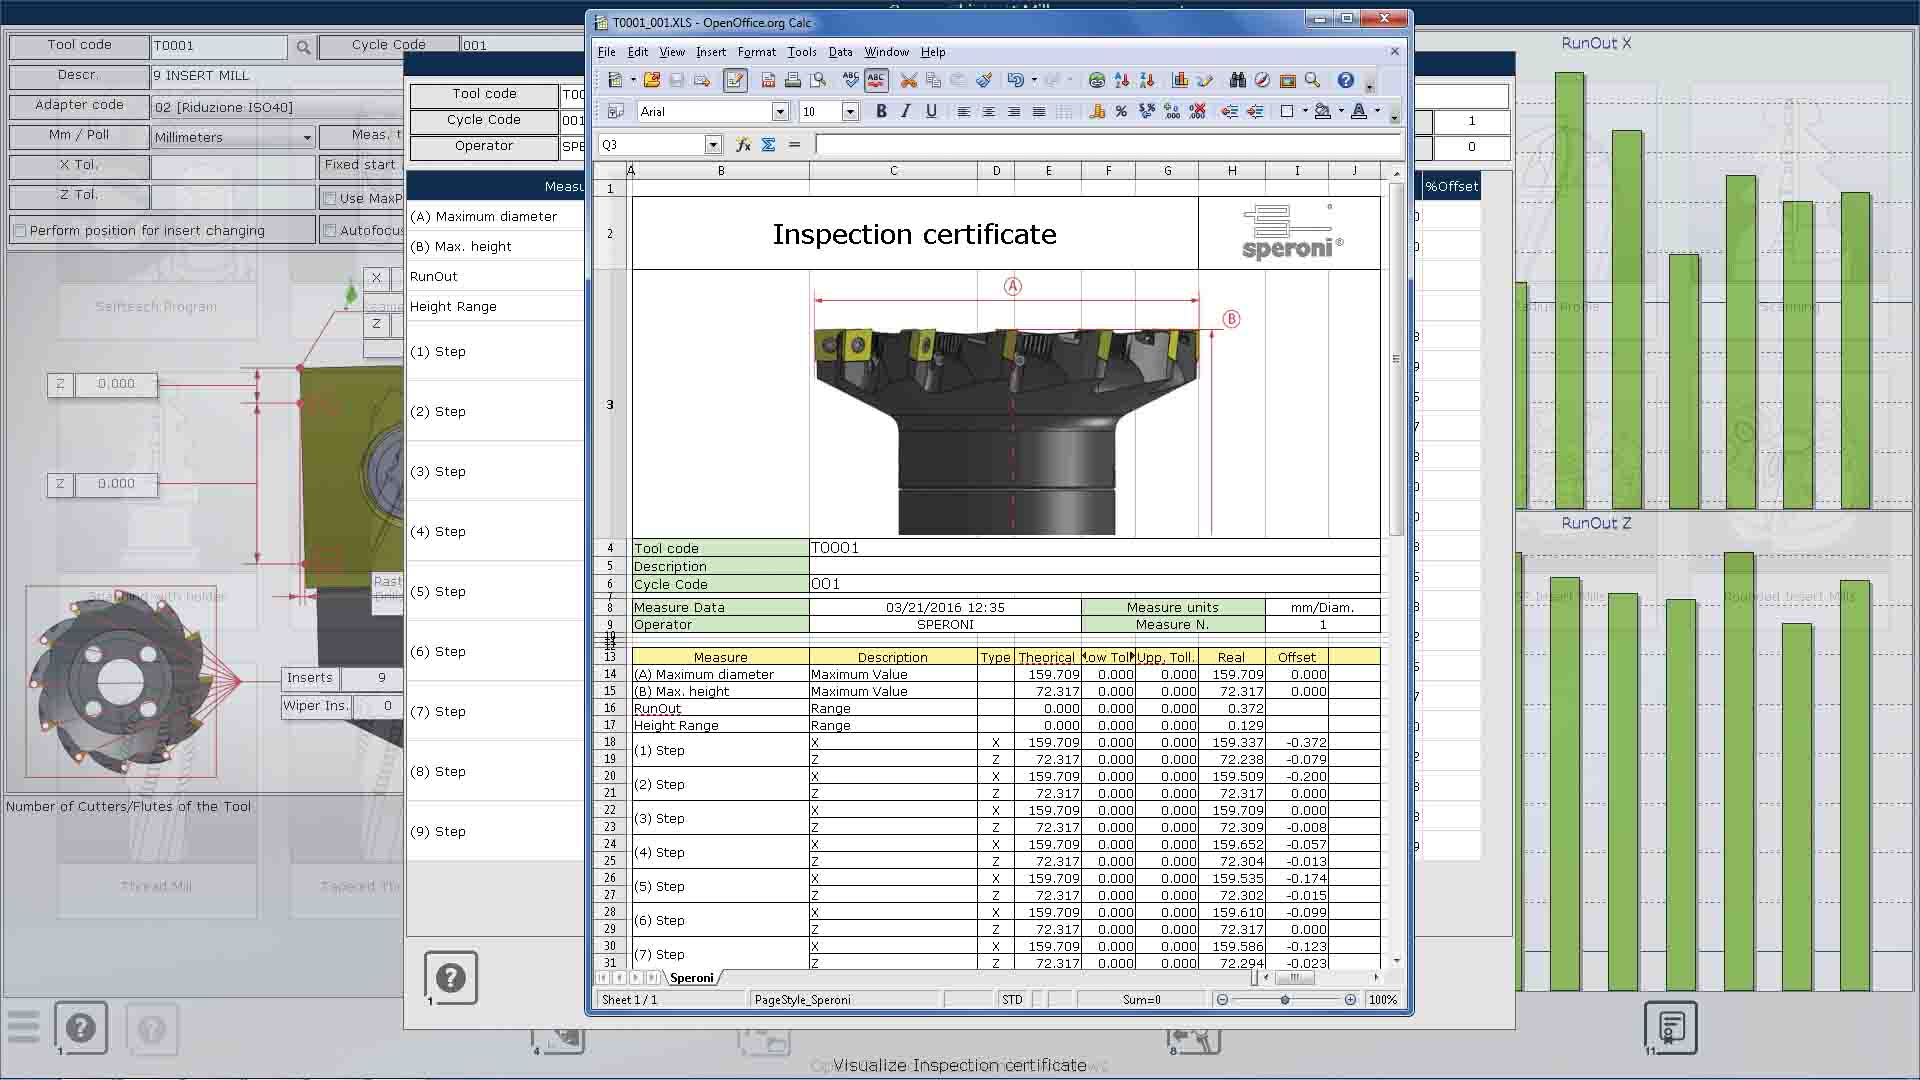
Task: Toggle the Use MaxP checkbox
Action: (330, 199)
